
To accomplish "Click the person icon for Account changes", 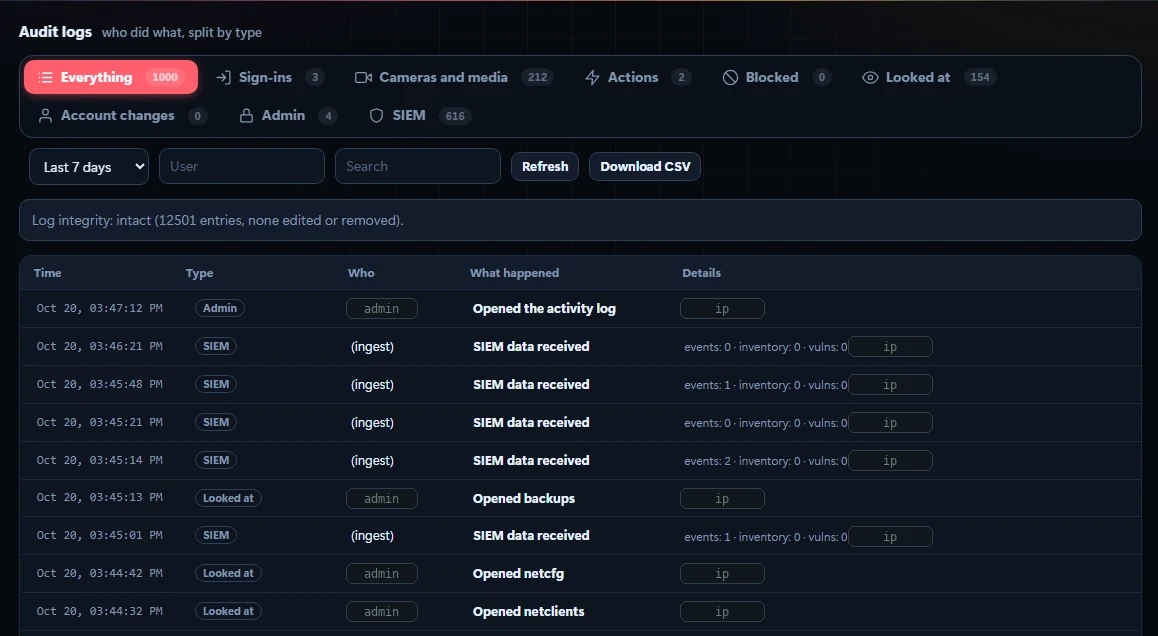I will point(45,115).
